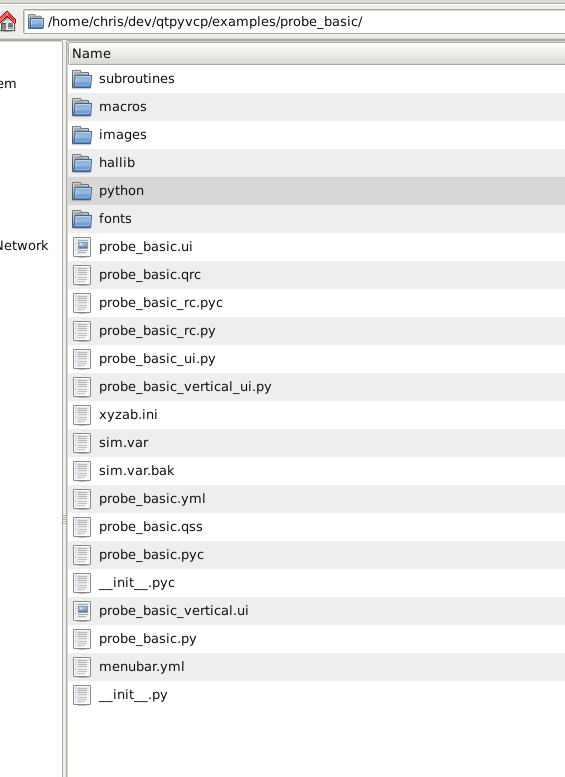The image size is (565, 777).
Task: Click the fonts folder icon
Action: click(82, 219)
